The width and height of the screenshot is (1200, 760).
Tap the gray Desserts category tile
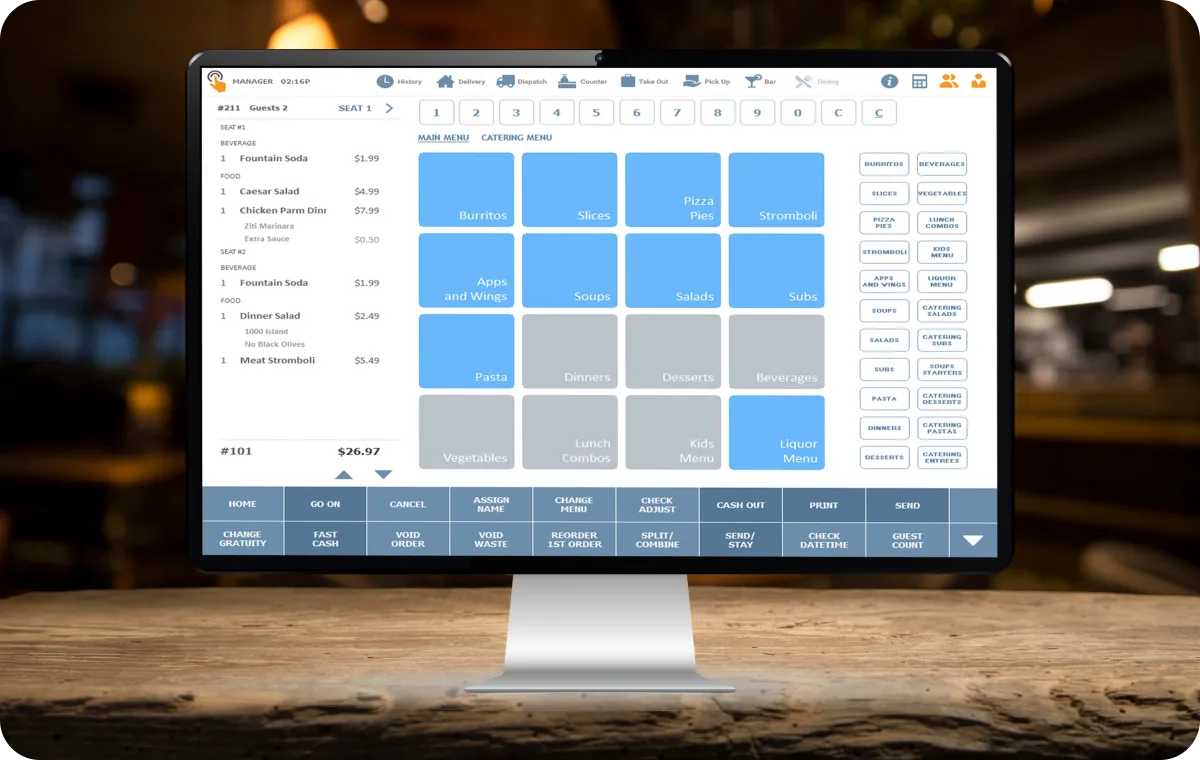pos(673,351)
